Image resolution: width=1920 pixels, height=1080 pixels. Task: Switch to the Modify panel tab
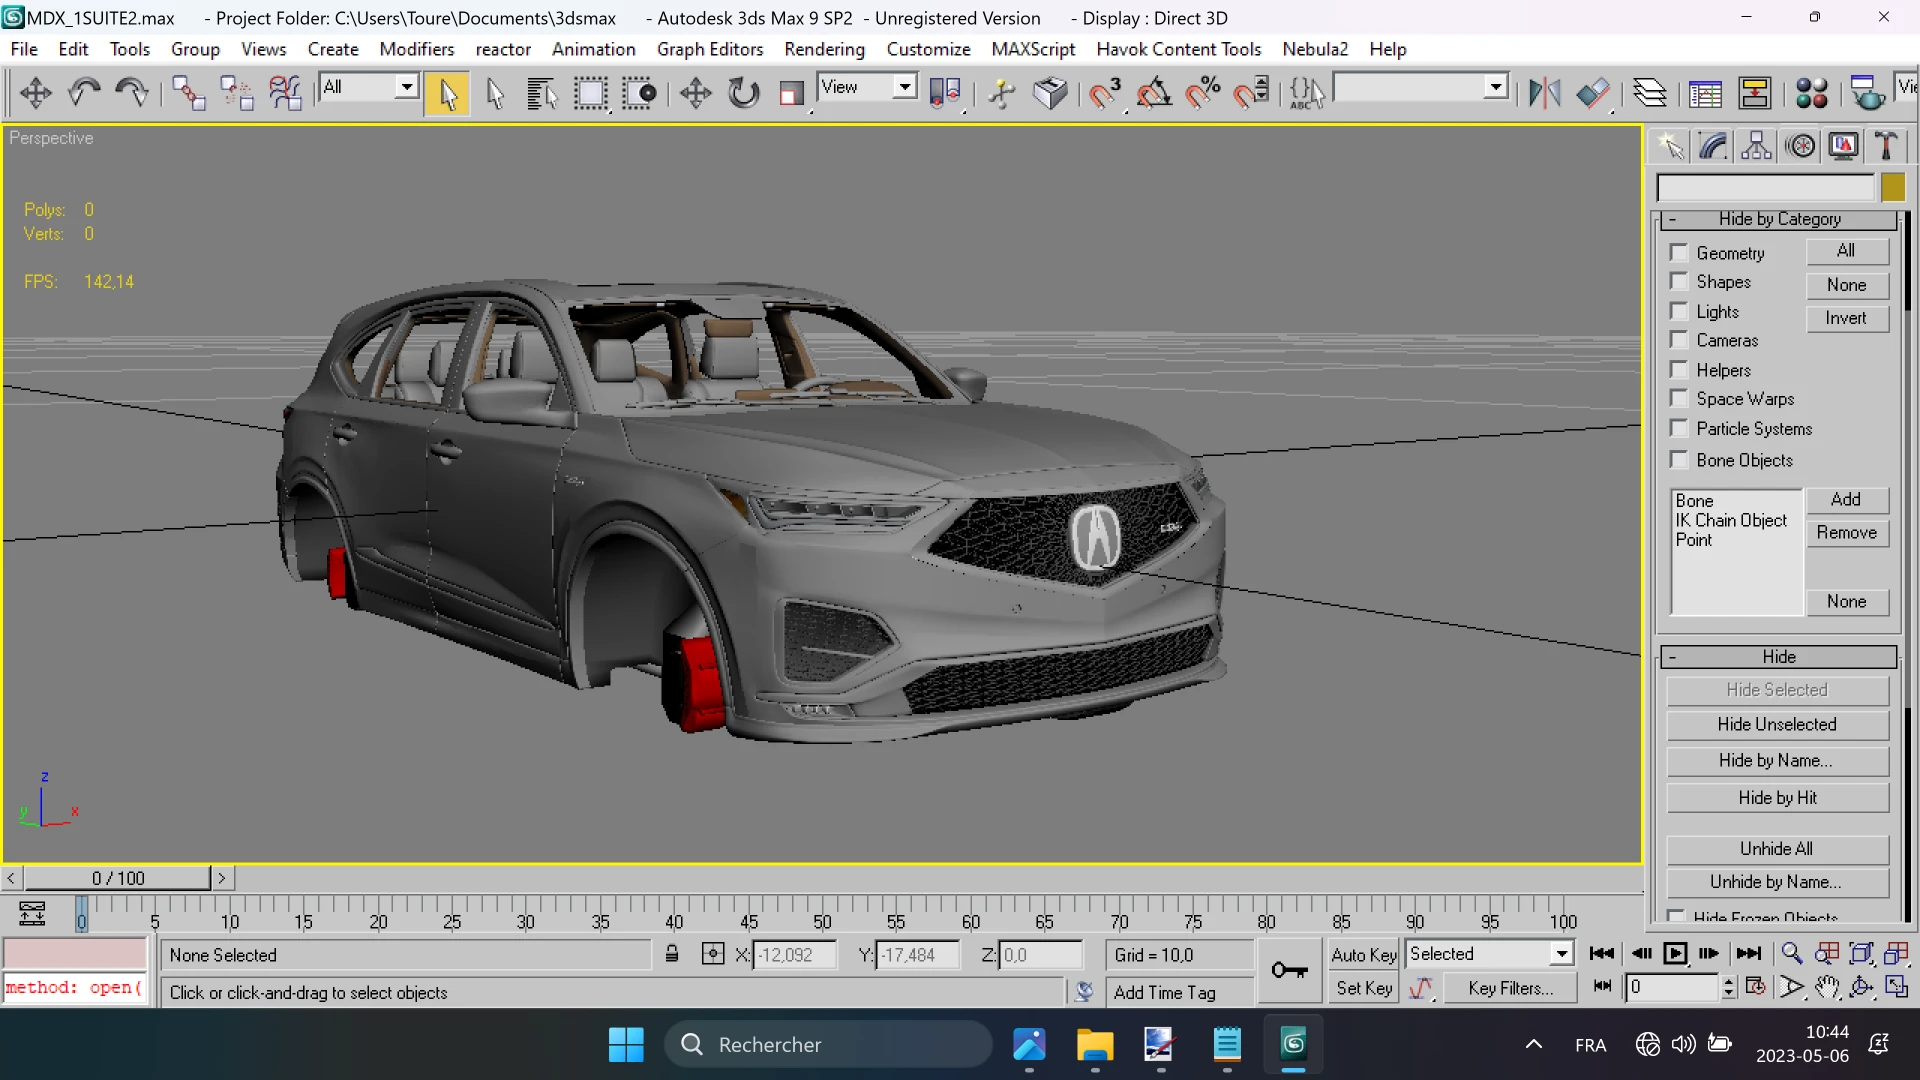tap(1713, 146)
